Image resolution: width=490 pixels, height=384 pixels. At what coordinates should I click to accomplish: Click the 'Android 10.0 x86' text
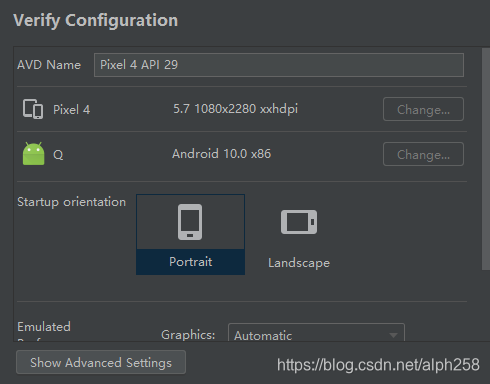pyautogui.click(x=222, y=154)
